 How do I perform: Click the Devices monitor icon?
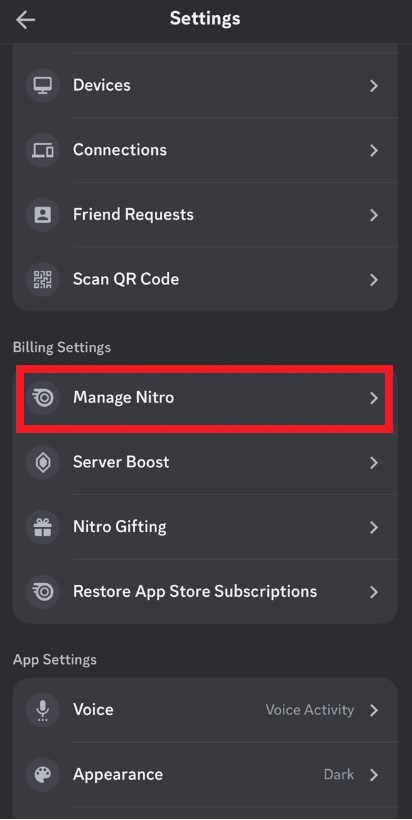click(x=42, y=85)
